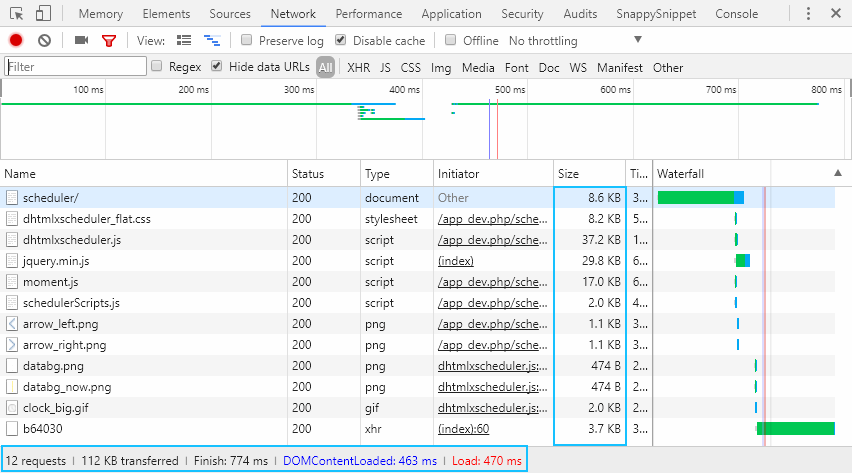Viewport: 852px width, 473px height.
Task: Filter requests by Other
Action: [668, 67]
